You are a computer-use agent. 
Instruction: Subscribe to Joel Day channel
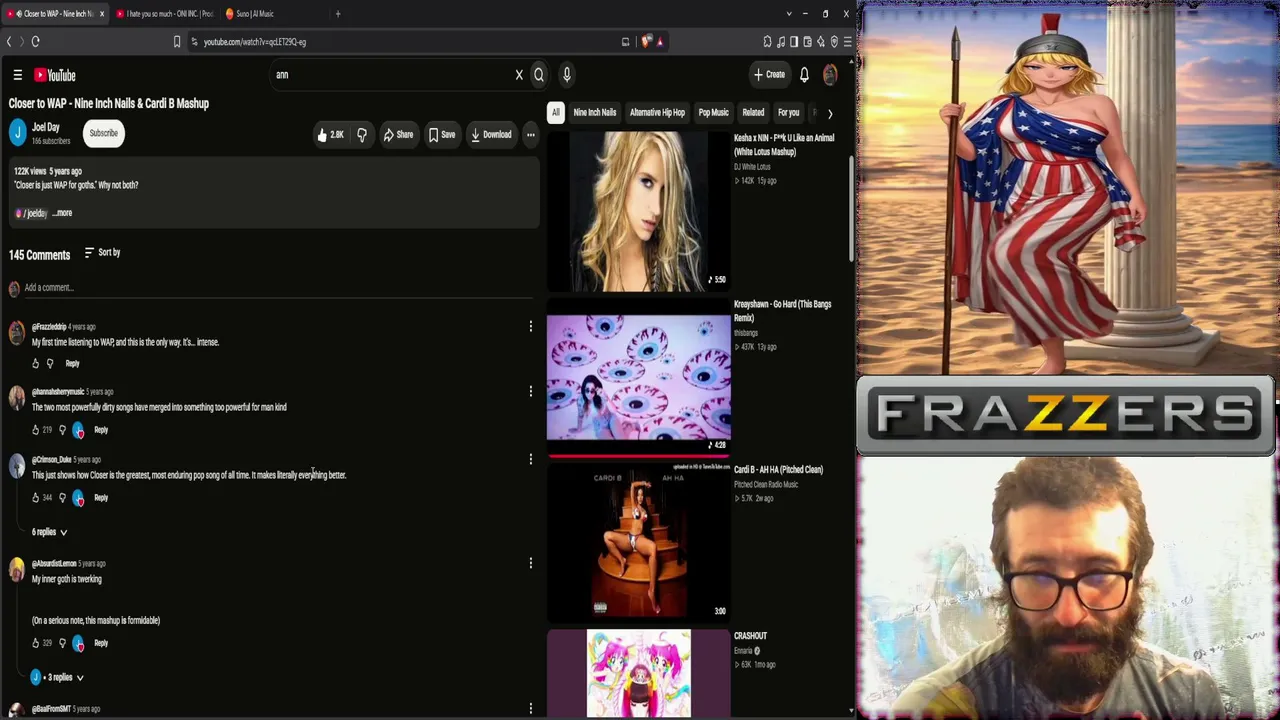(x=104, y=133)
